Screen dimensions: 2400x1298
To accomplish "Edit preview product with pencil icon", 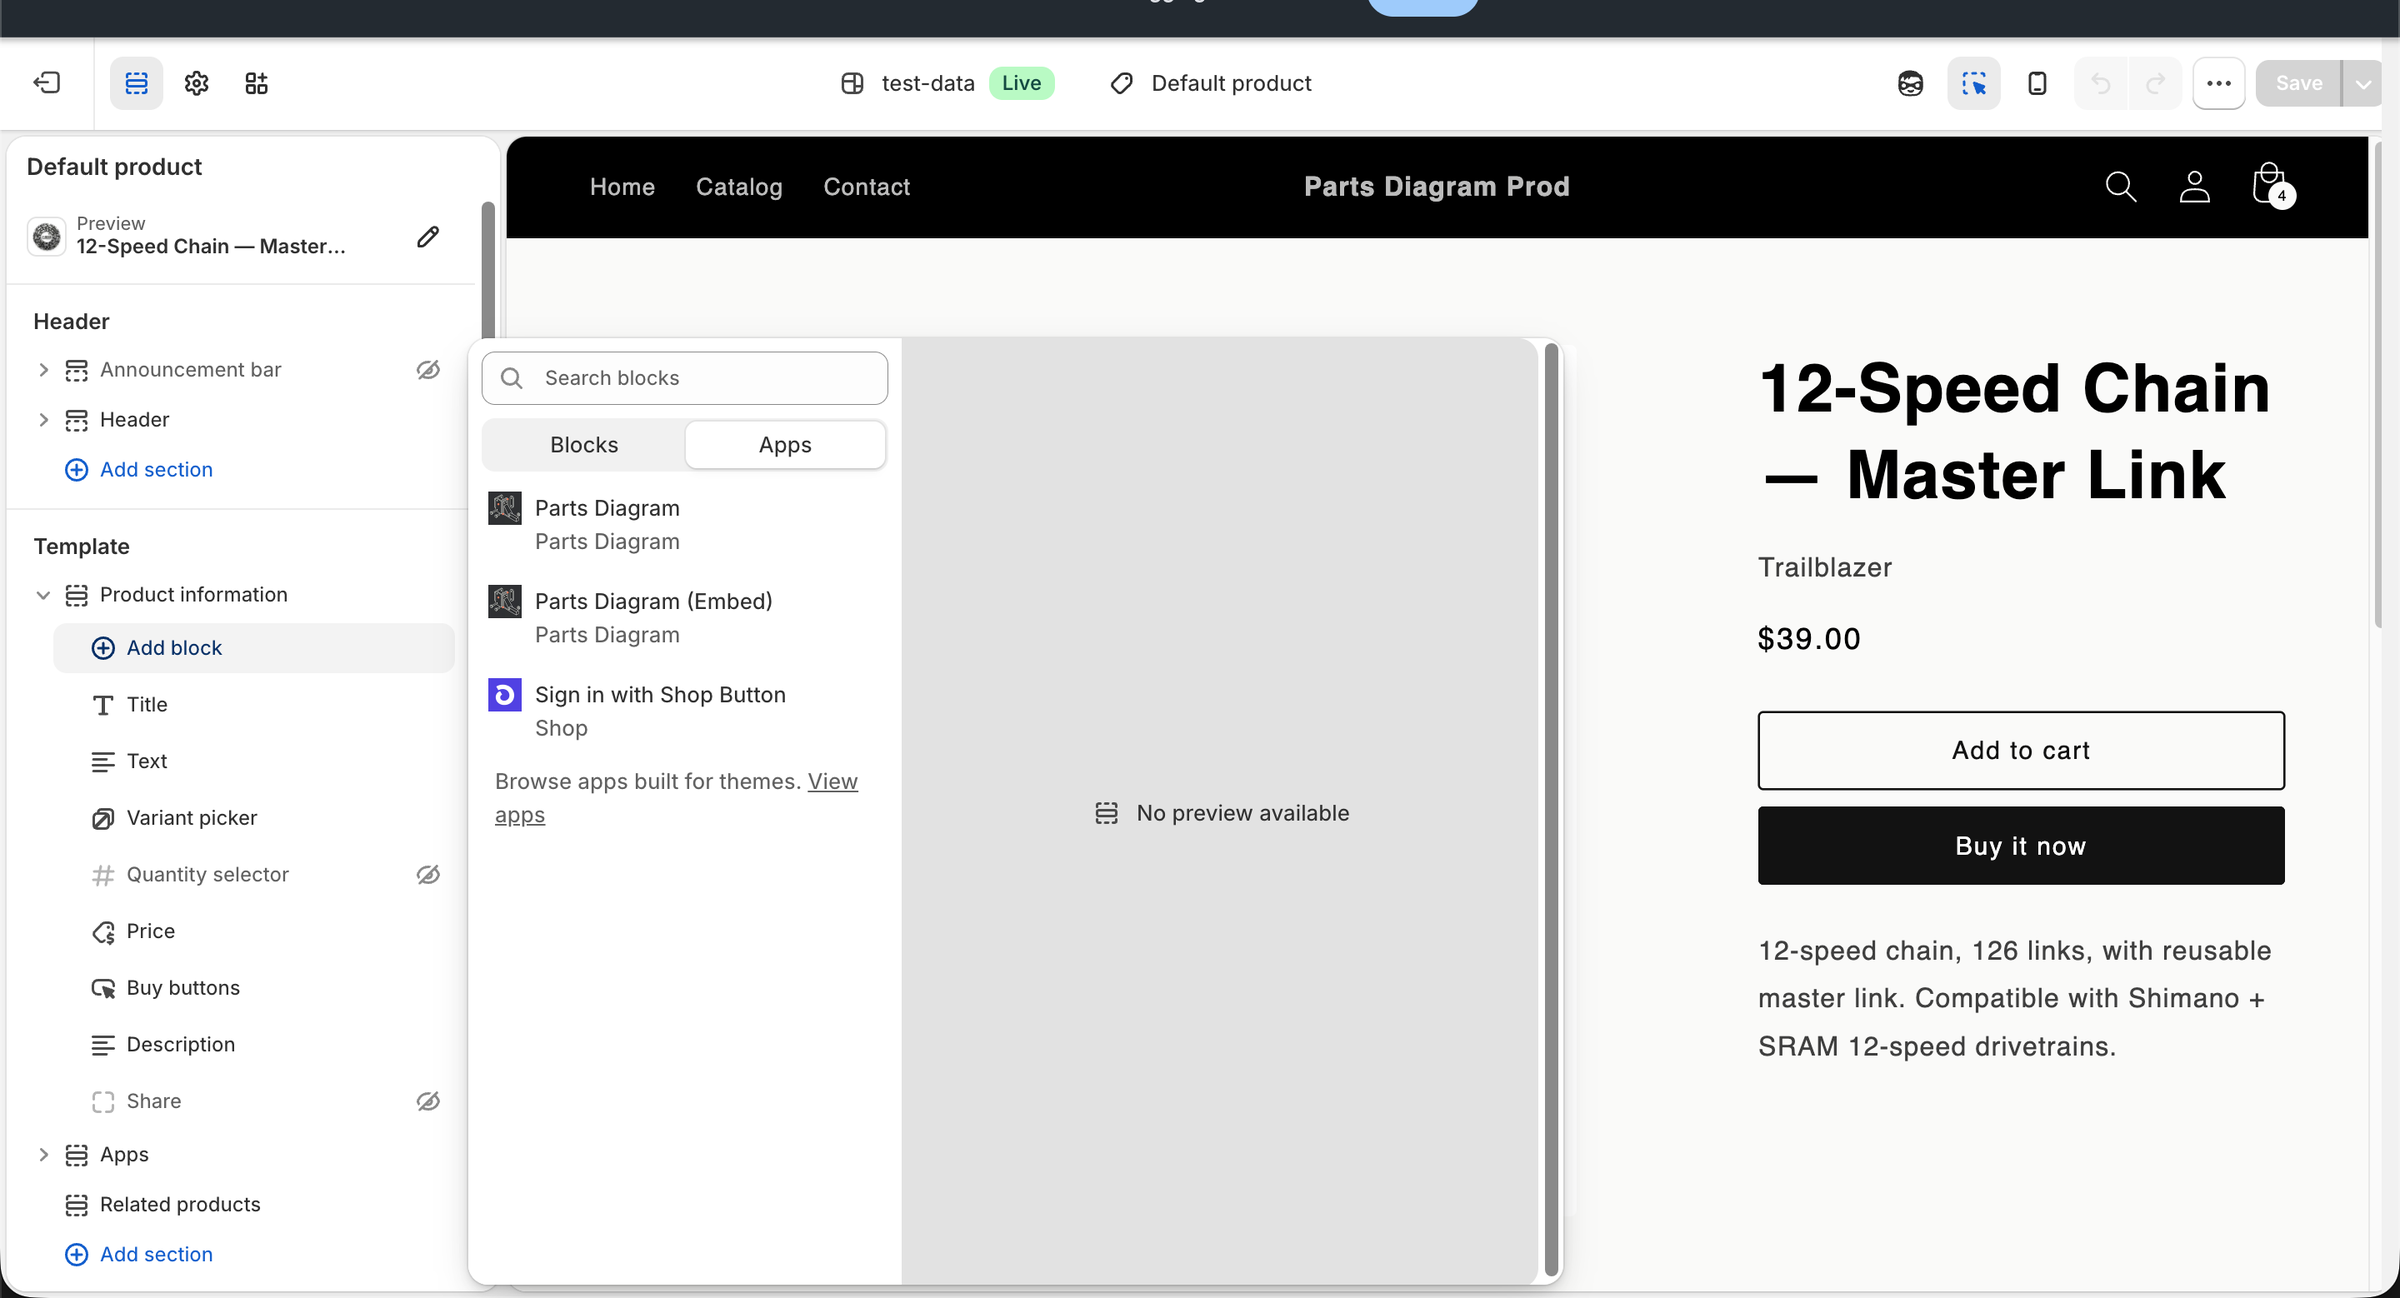I will point(428,236).
